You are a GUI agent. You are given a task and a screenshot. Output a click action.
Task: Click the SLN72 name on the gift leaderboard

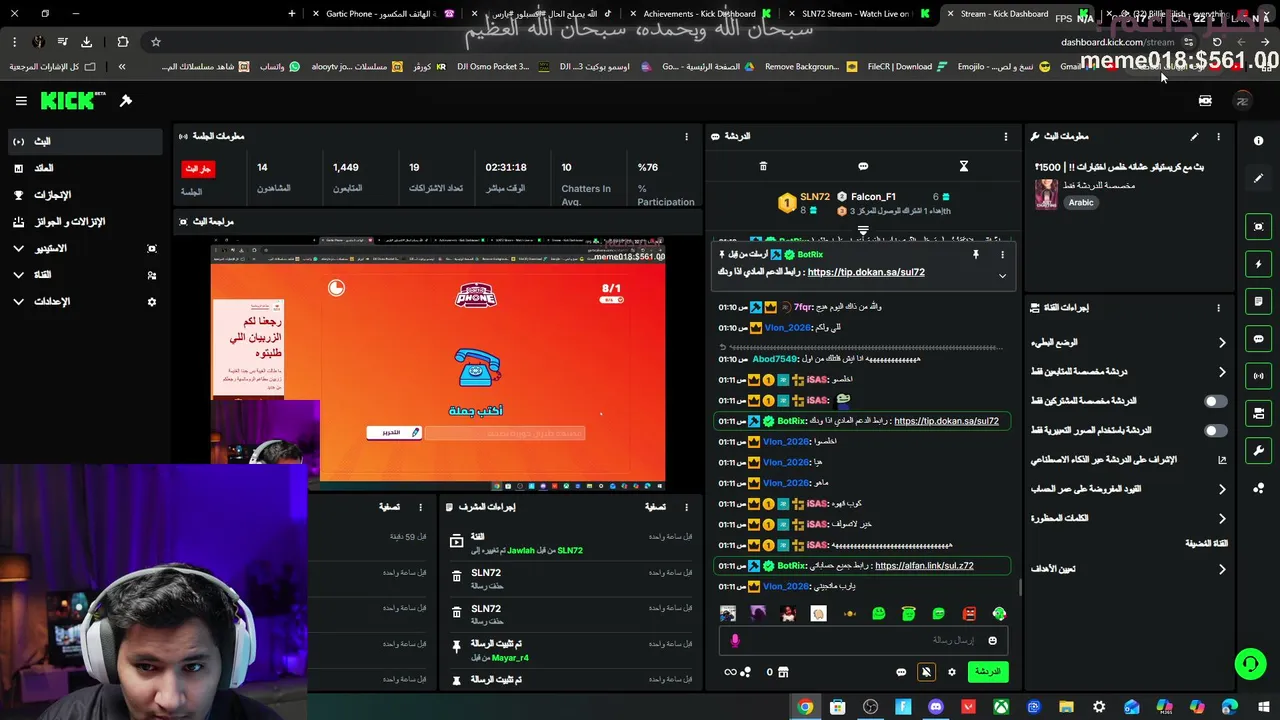815,197
